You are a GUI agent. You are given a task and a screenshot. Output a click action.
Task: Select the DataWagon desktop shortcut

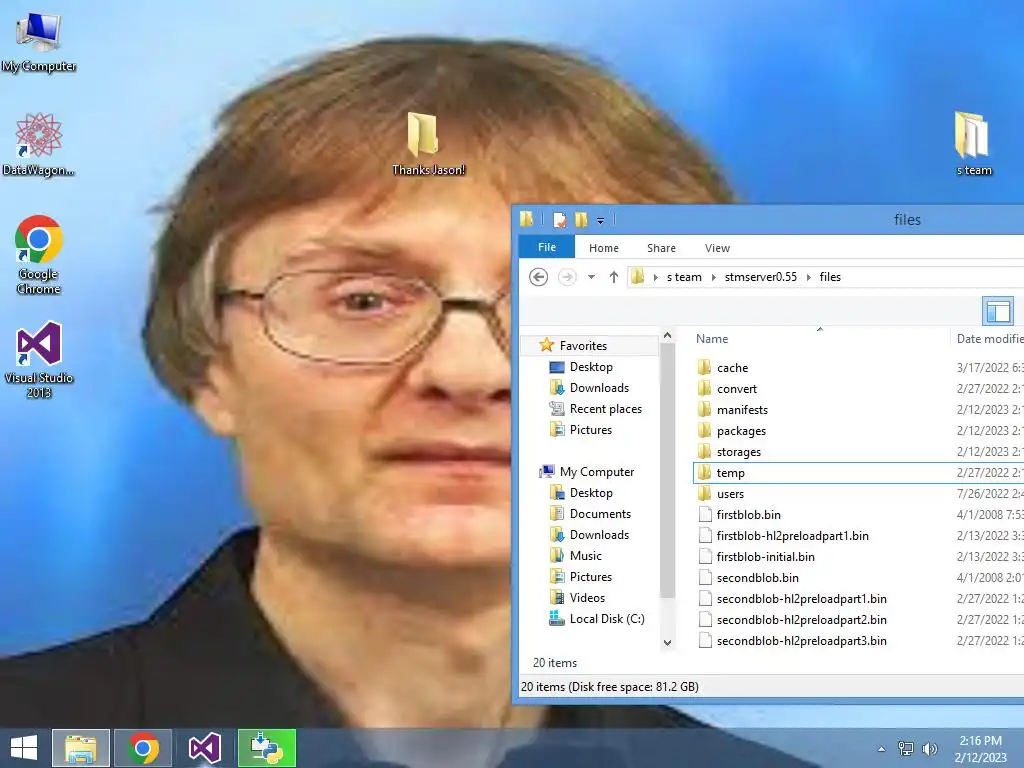pos(39,144)
